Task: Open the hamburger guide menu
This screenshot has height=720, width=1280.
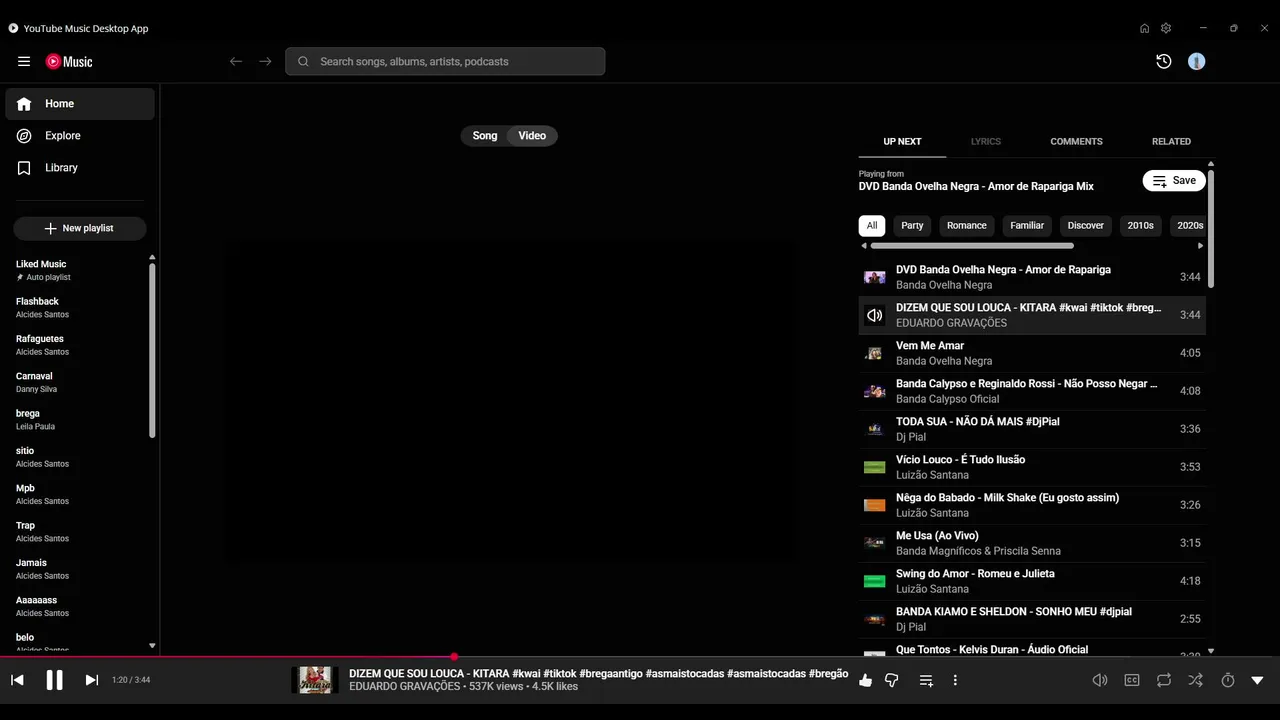Action: [x=24, y=61]
